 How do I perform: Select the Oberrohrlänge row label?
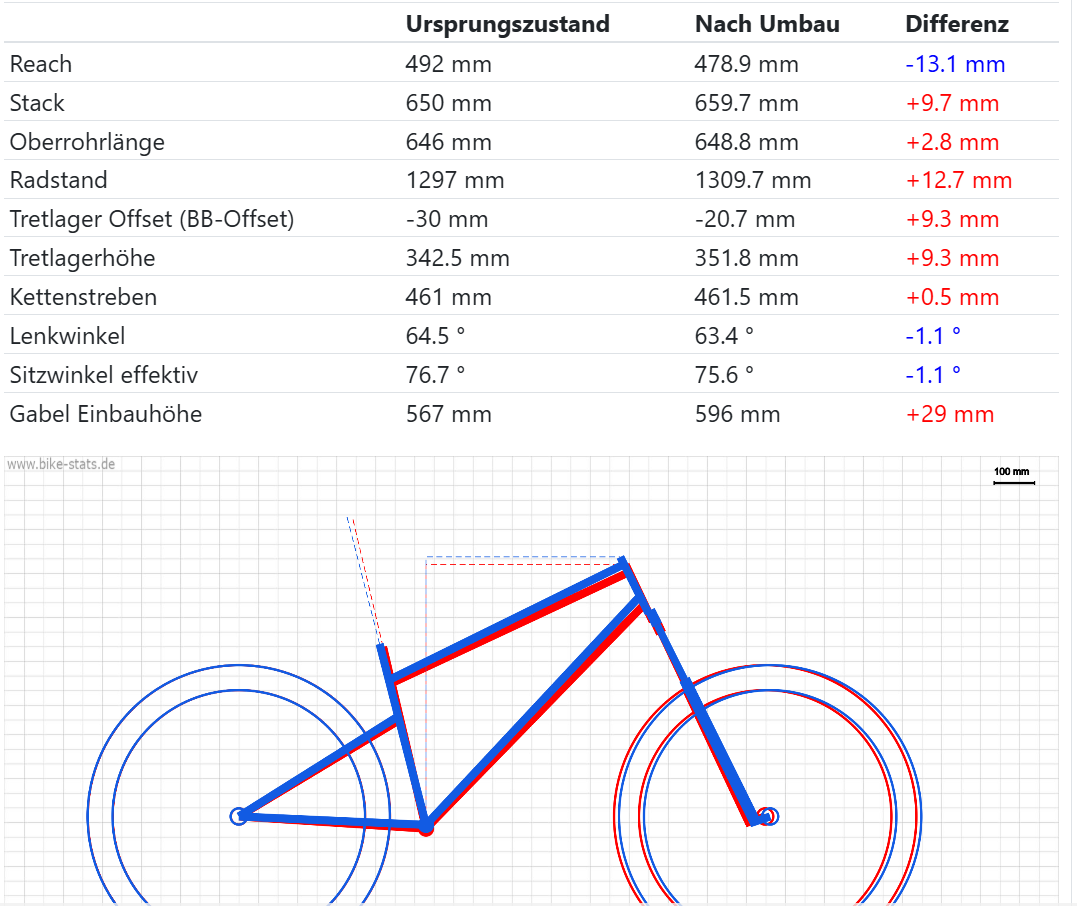pyautogui.click(x=87, y=143)
